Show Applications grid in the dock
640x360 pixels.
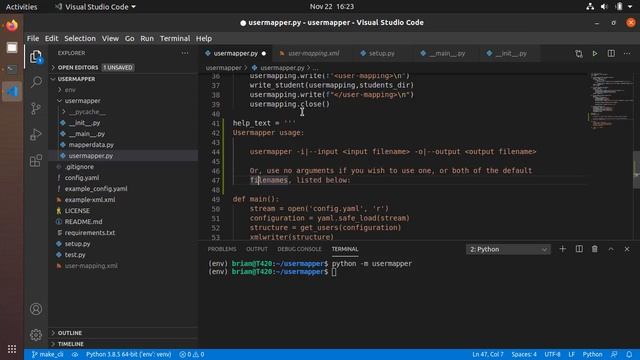point(12,349)
